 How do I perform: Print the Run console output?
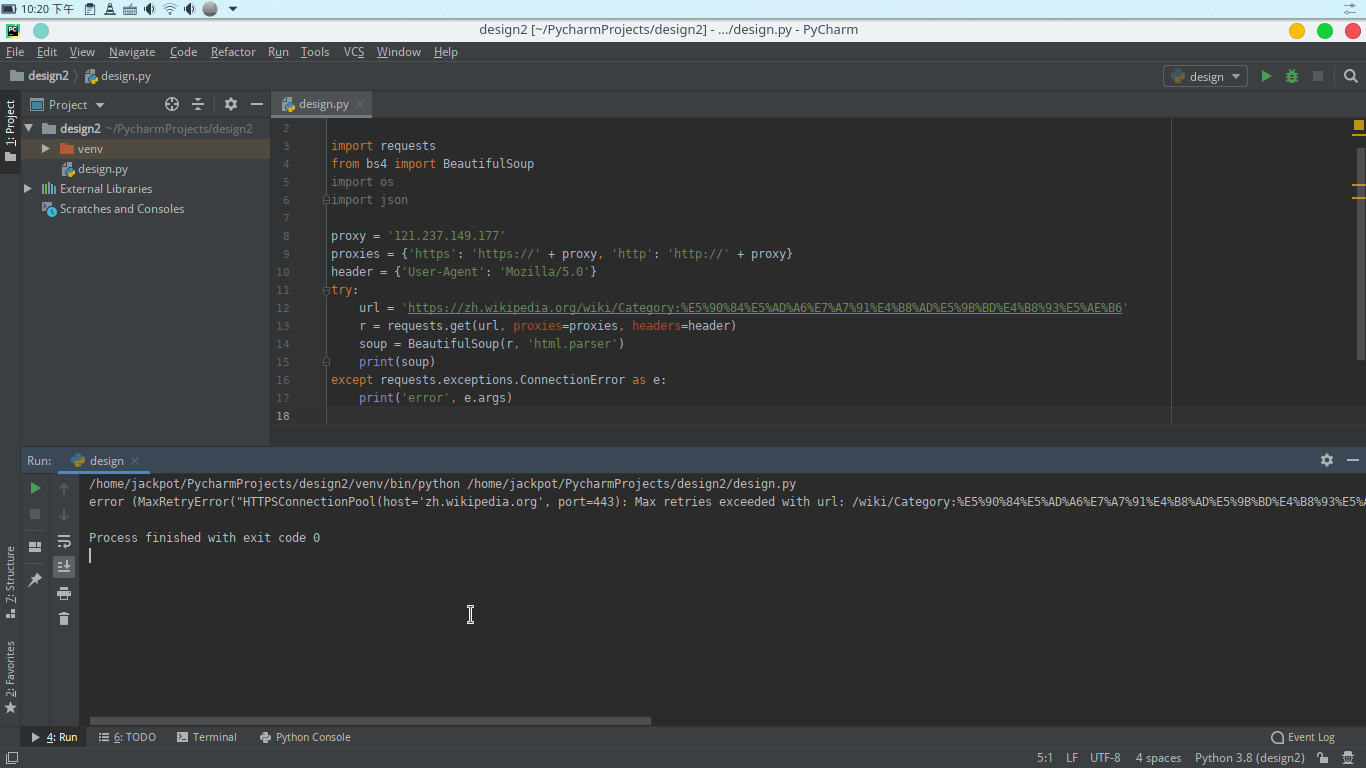pos(64,593)
